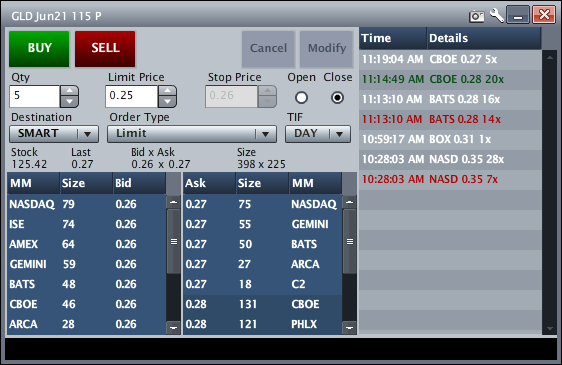Select the 11:19:04 AM CBOE trade
Screen dimensions: 562x365
click(x=450, y=59)
